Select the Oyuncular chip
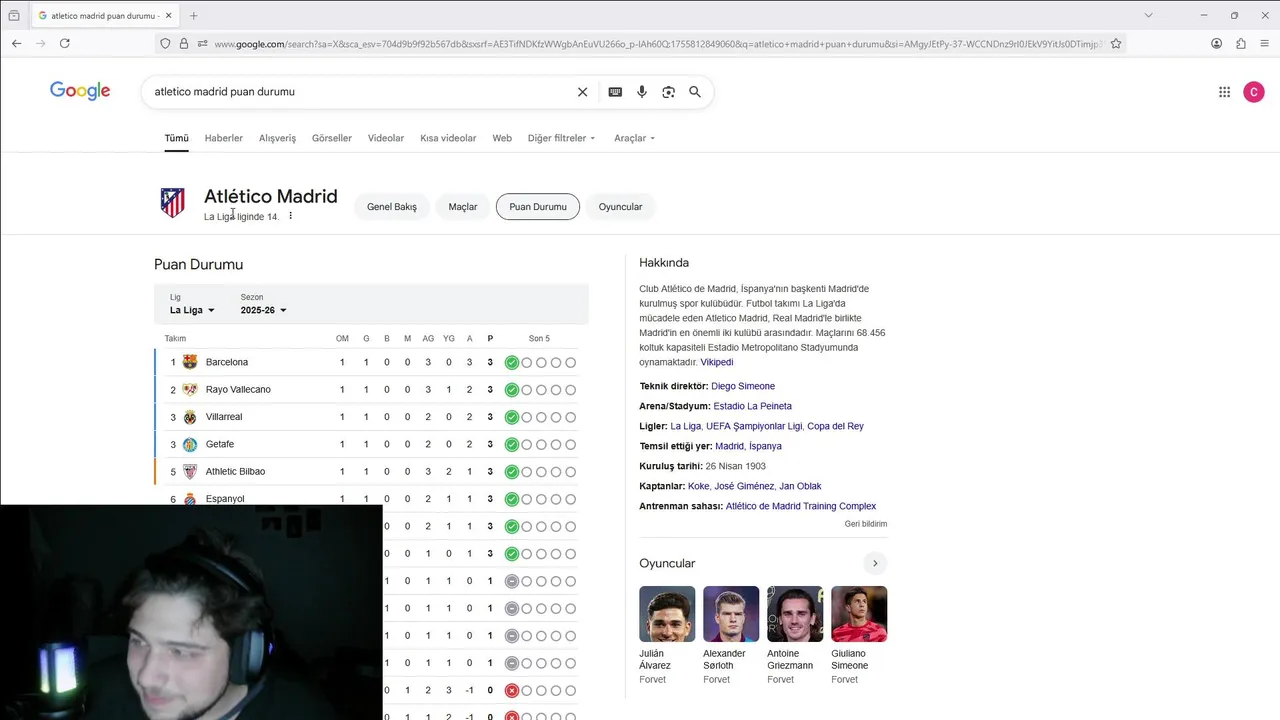This screenshot has width=1280, height=720. click(620, 207)
